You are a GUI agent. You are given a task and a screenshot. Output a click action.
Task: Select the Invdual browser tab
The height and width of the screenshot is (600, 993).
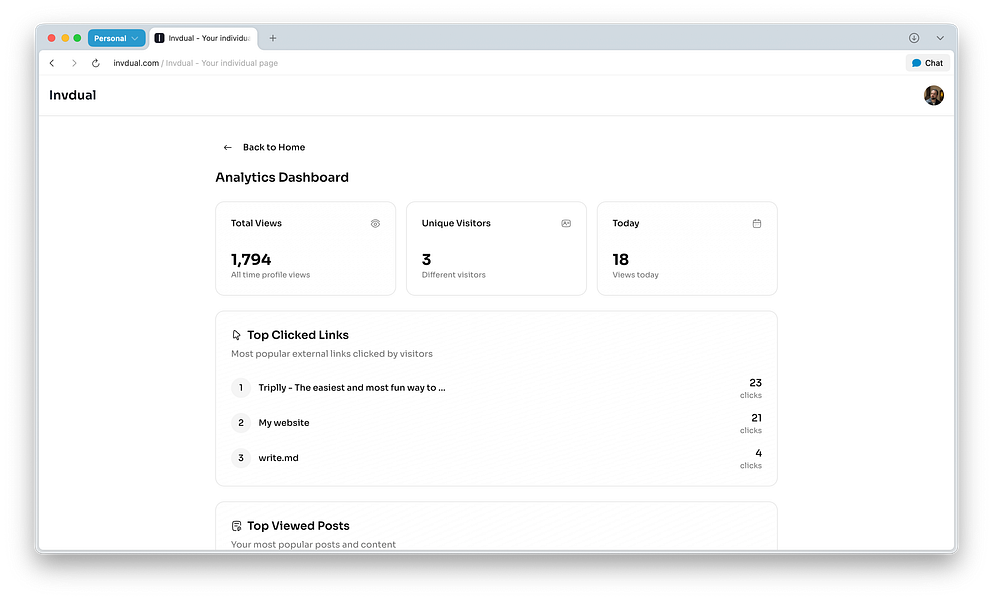(204, 38)
